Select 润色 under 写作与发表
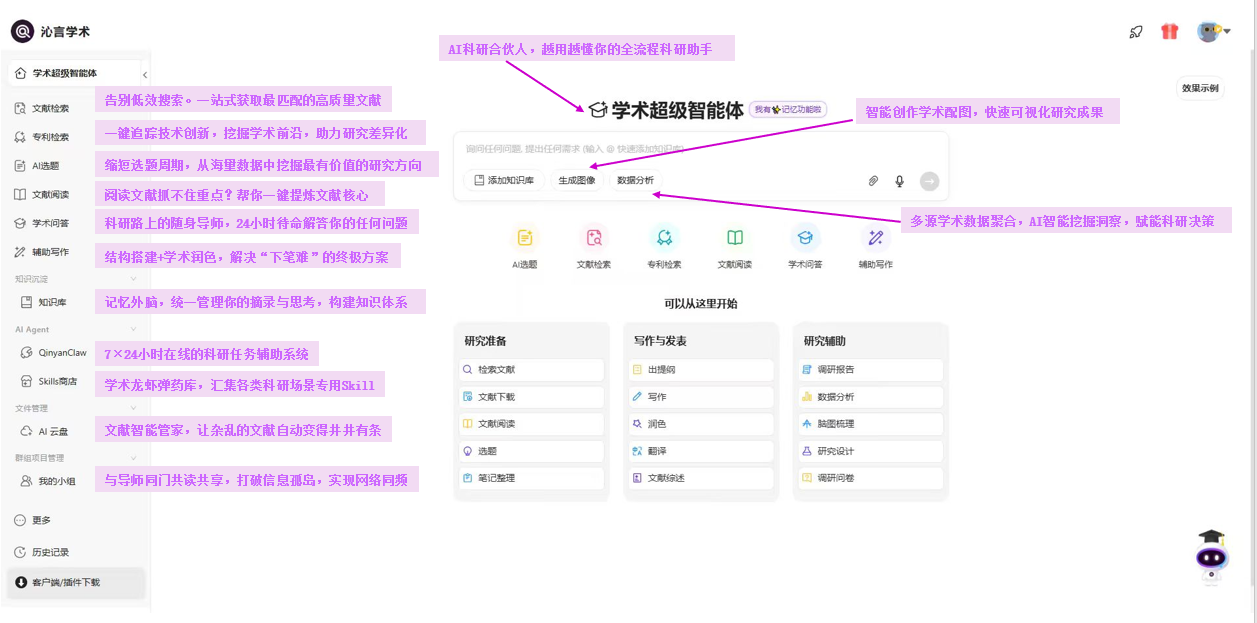Viewport: 1257px width, 623px height. 701,424
